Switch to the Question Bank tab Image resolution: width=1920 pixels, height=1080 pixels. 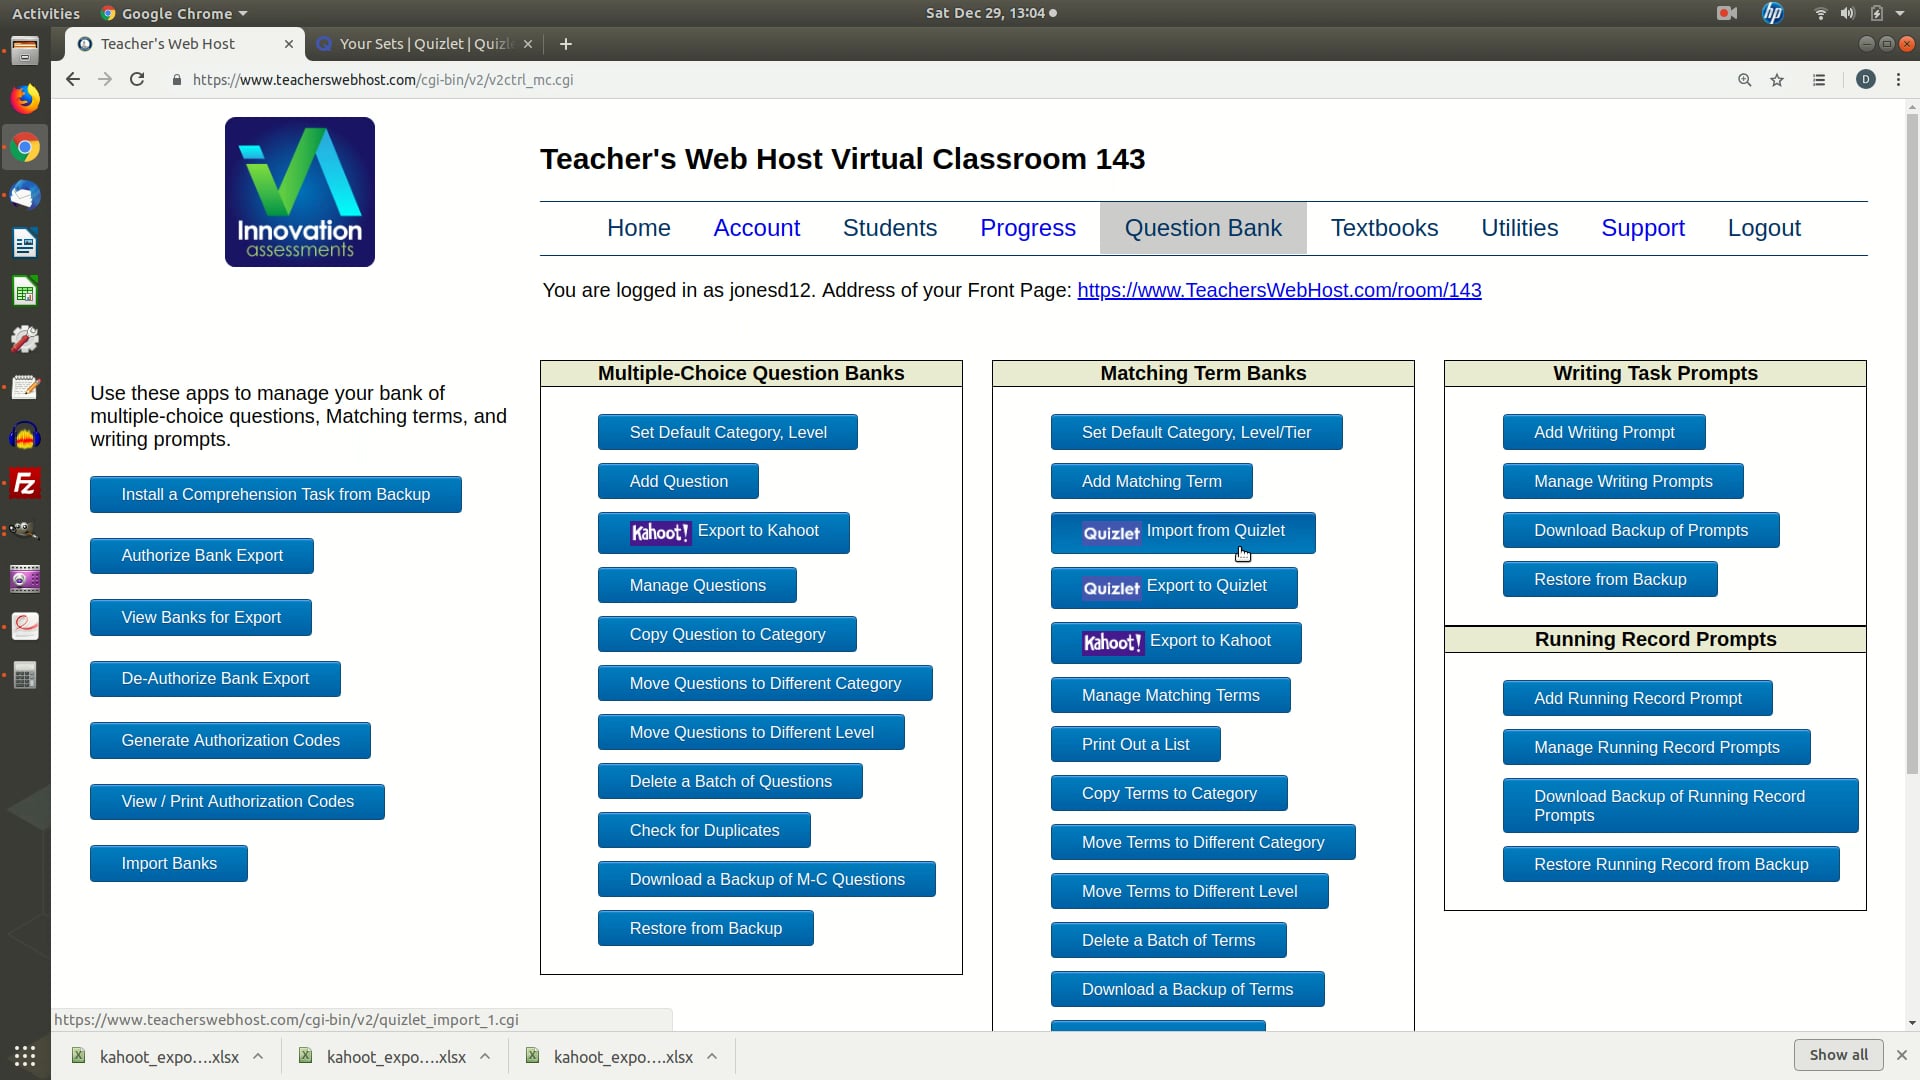tap(1202, 227)
